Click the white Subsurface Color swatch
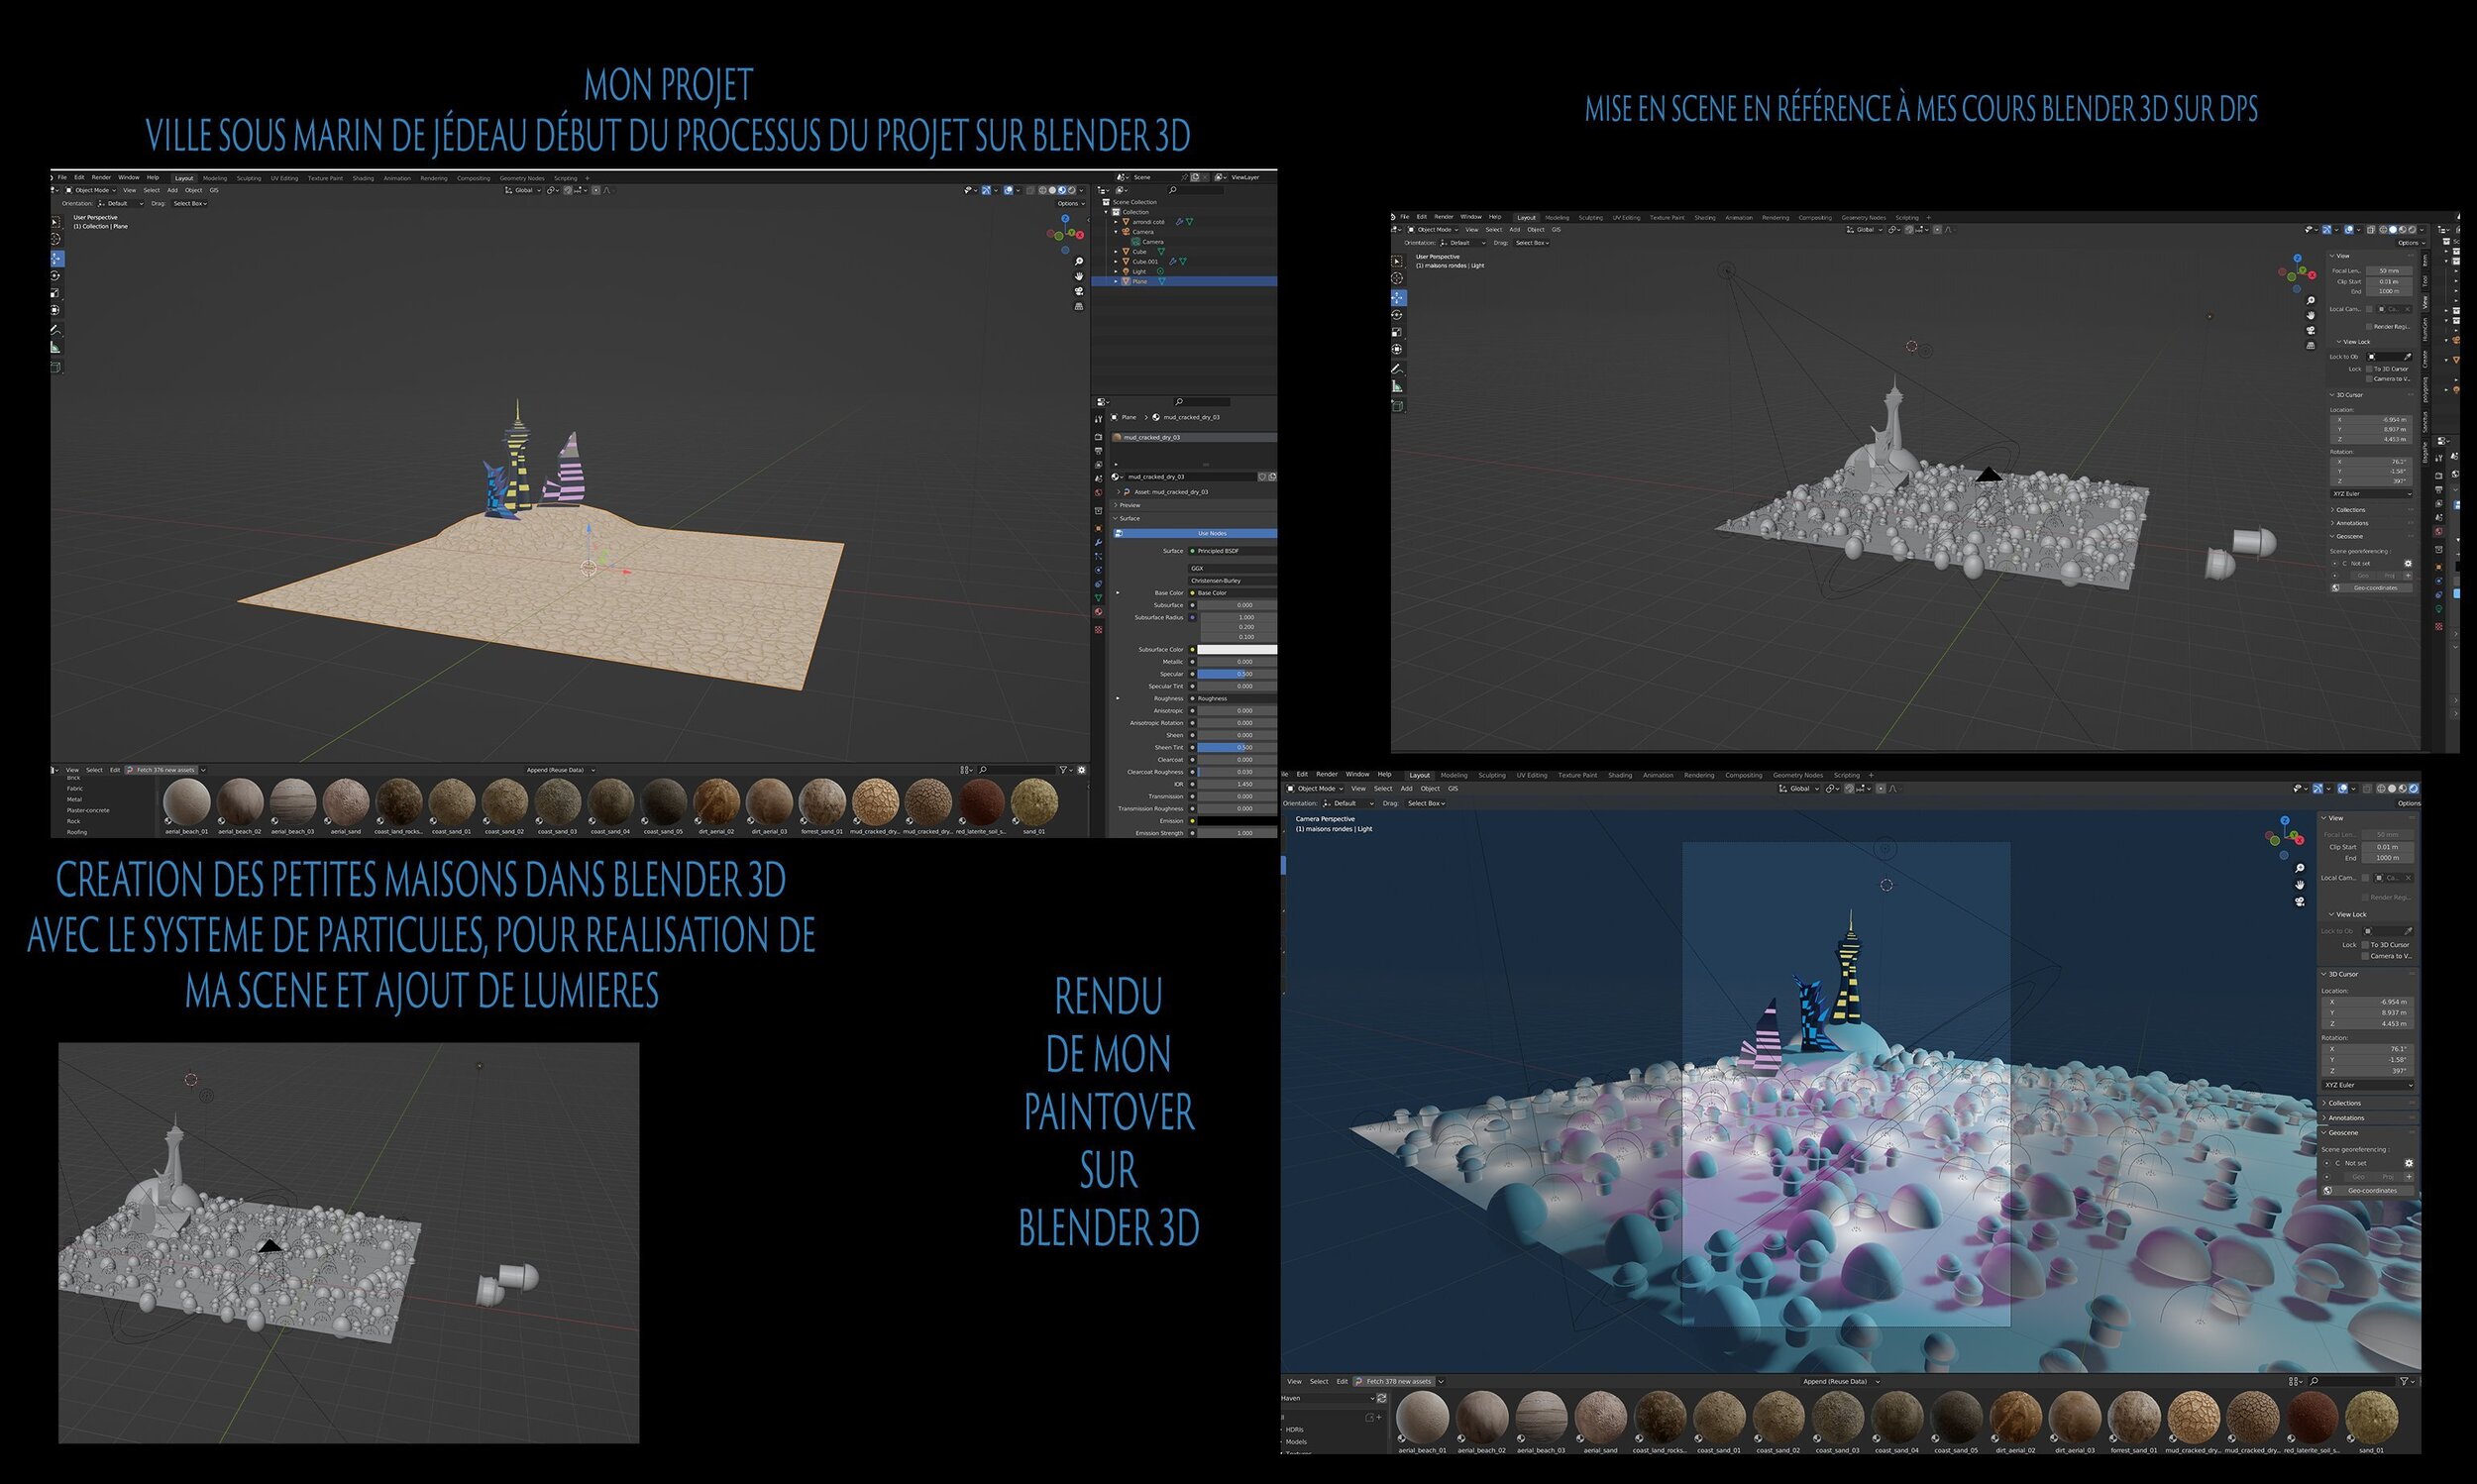 tap(1237, 649)
